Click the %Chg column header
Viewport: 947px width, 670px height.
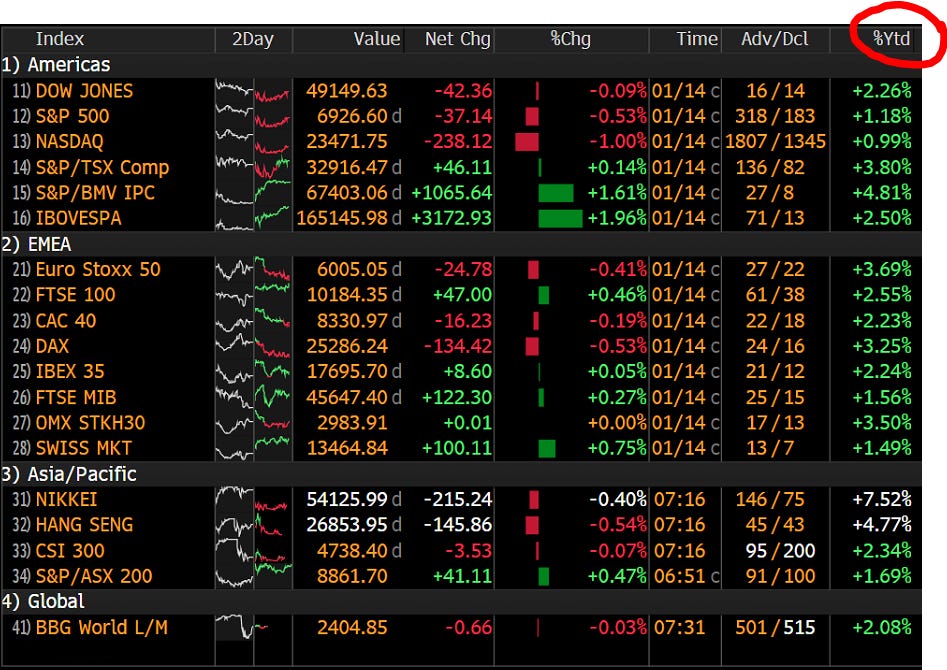coord(571,39)
